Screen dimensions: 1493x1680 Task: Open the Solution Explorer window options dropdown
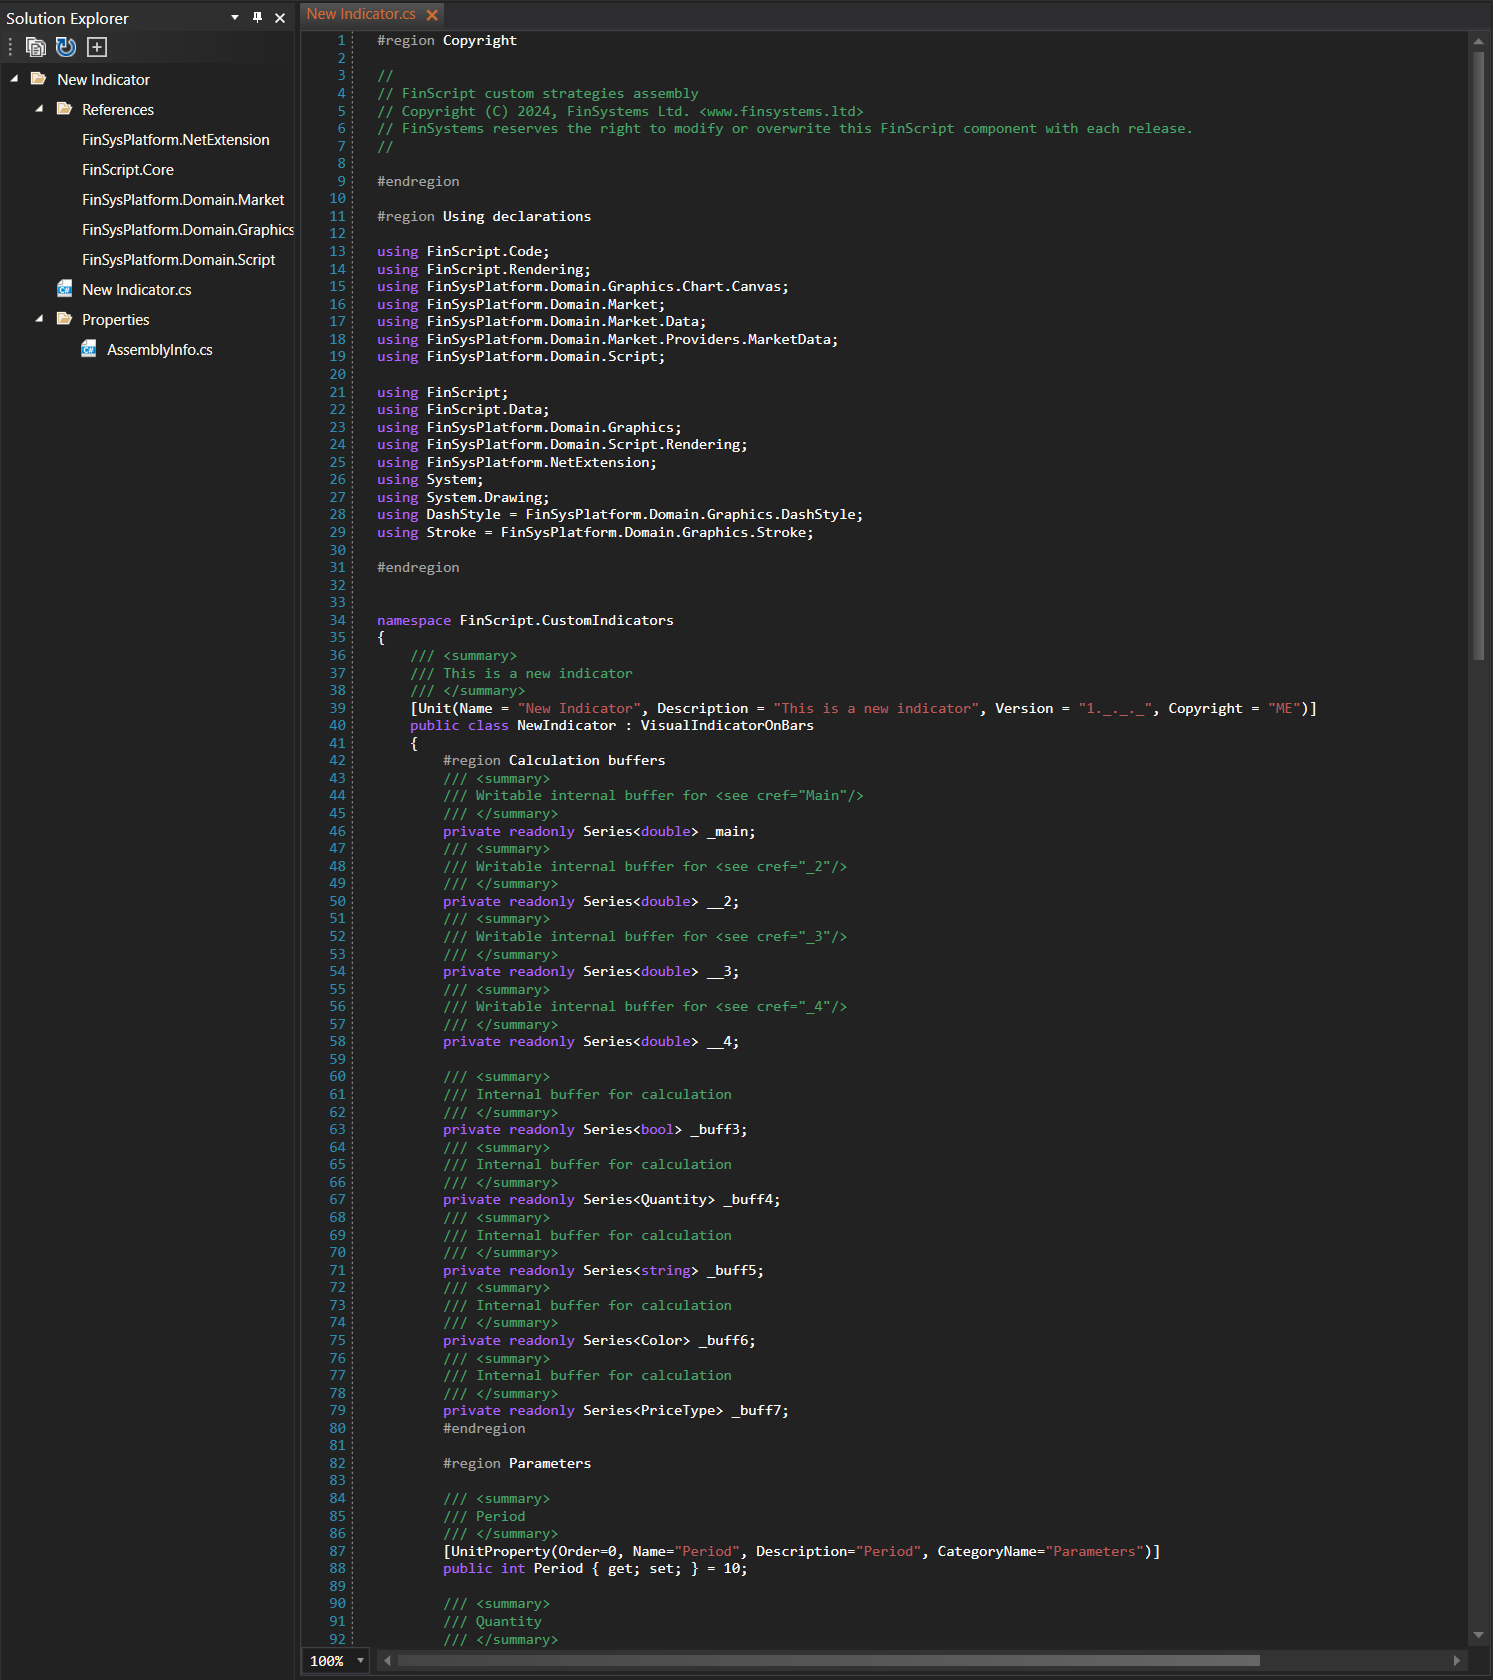point(235,17)
